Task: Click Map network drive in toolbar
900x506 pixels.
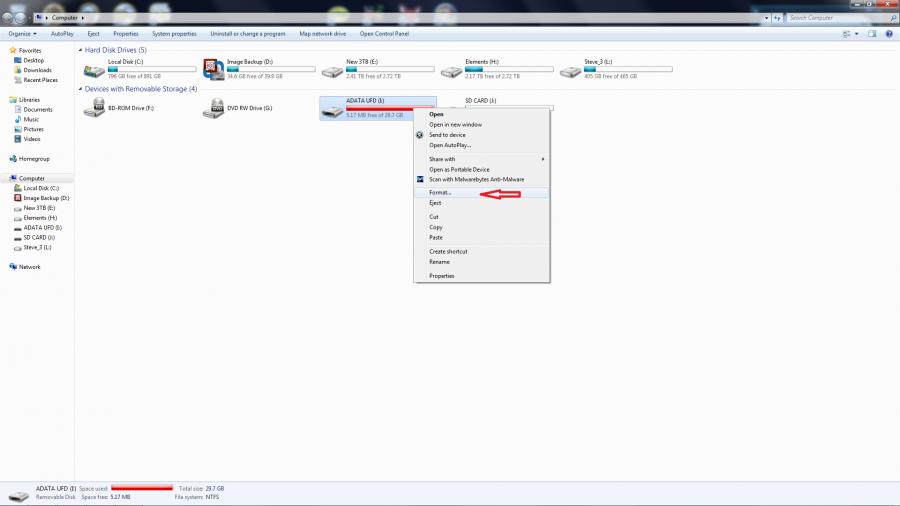Action: coord(323,34)
